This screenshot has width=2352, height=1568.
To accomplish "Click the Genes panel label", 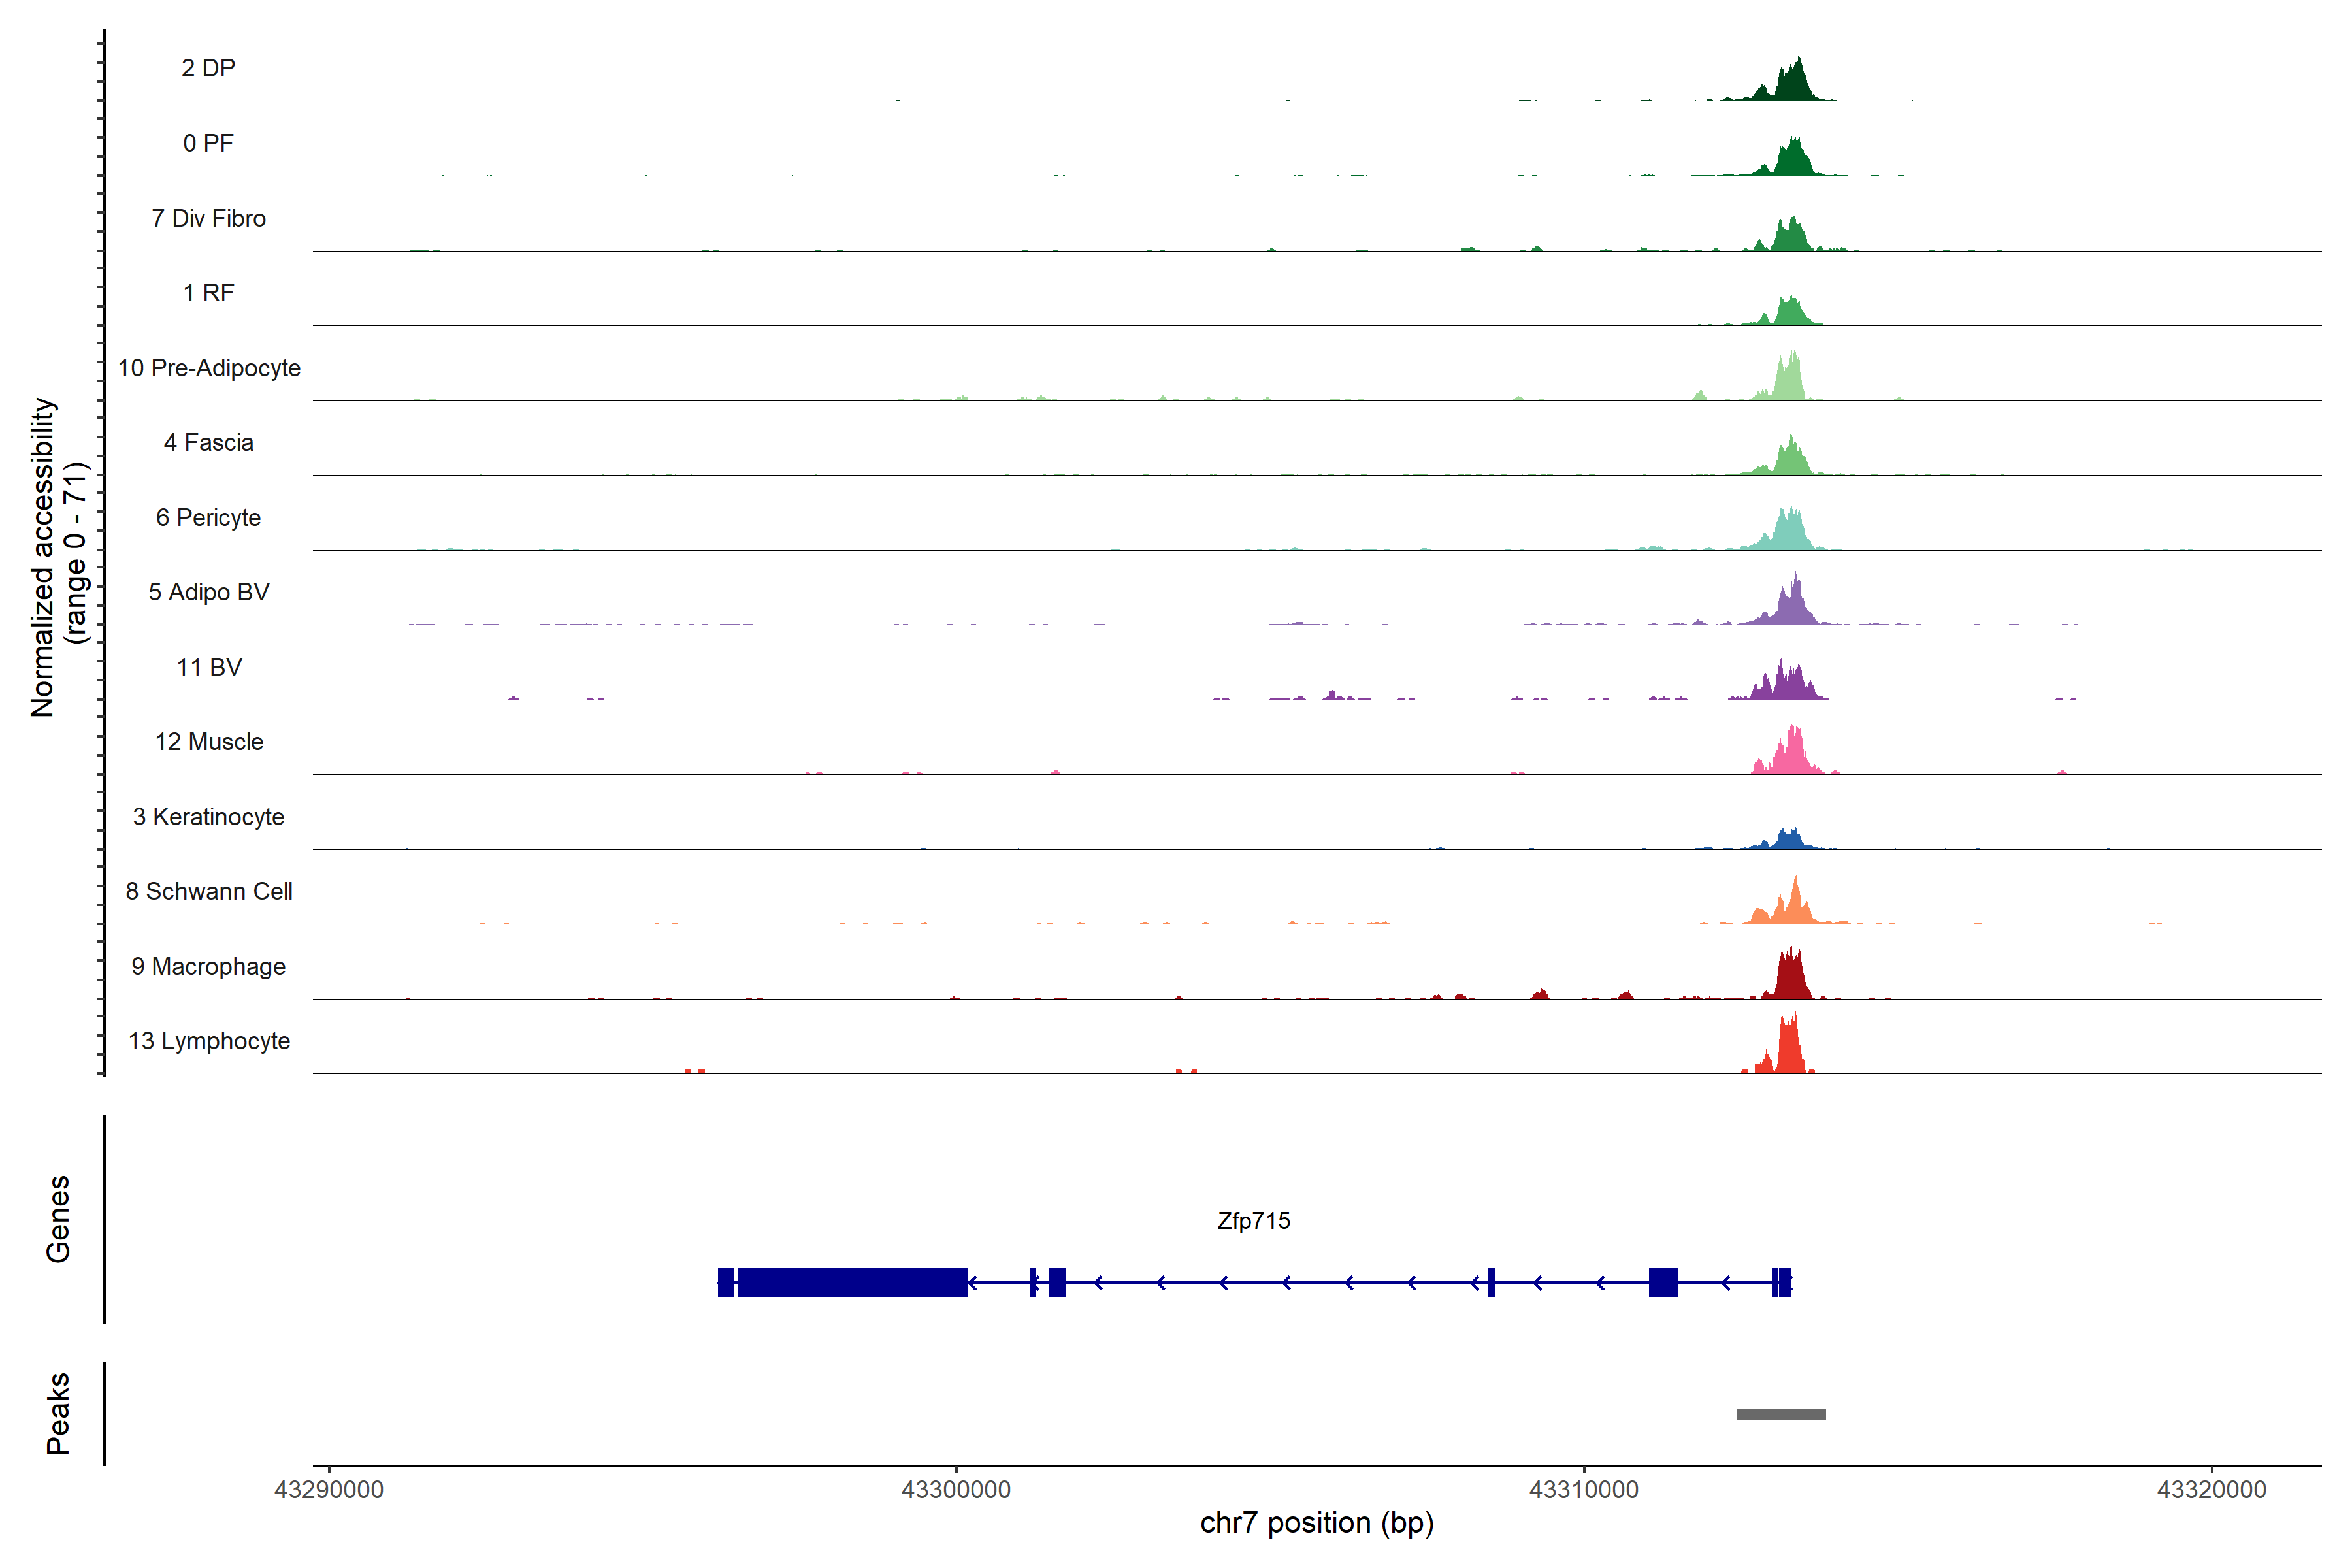I will 58,1219.
